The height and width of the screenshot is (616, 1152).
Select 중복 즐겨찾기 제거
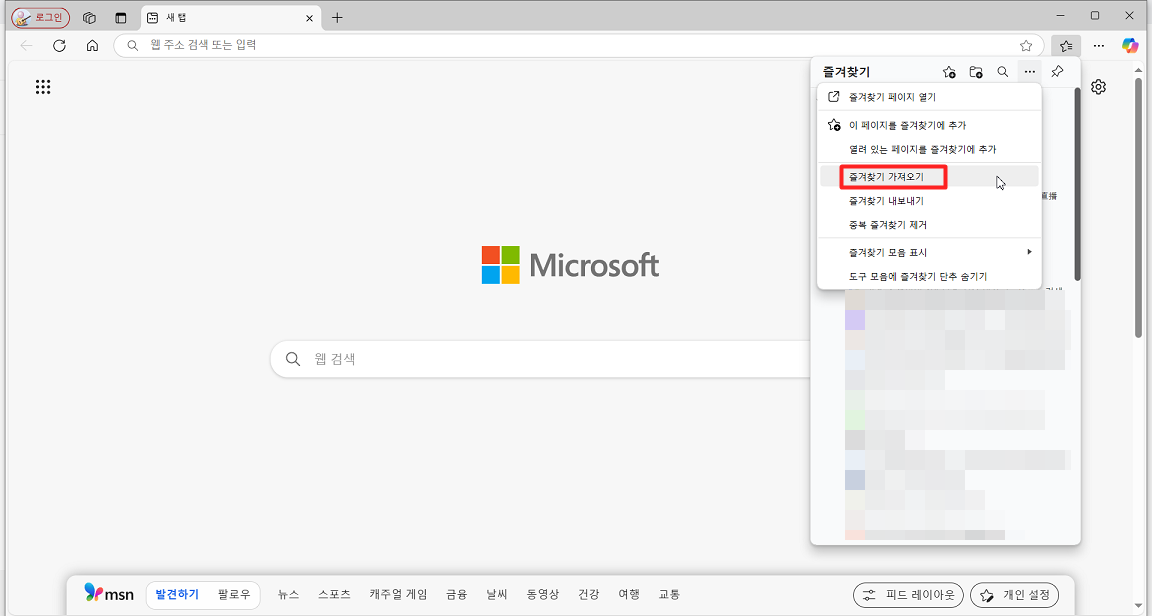[929, 225]
